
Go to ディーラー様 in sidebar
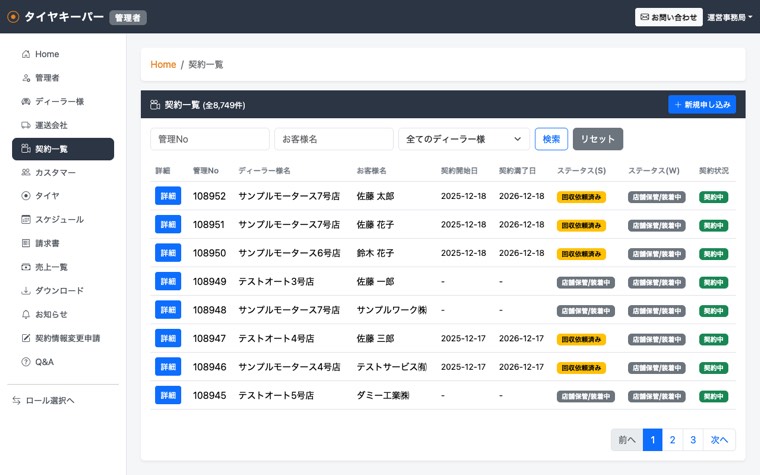[x=63, y=101]
